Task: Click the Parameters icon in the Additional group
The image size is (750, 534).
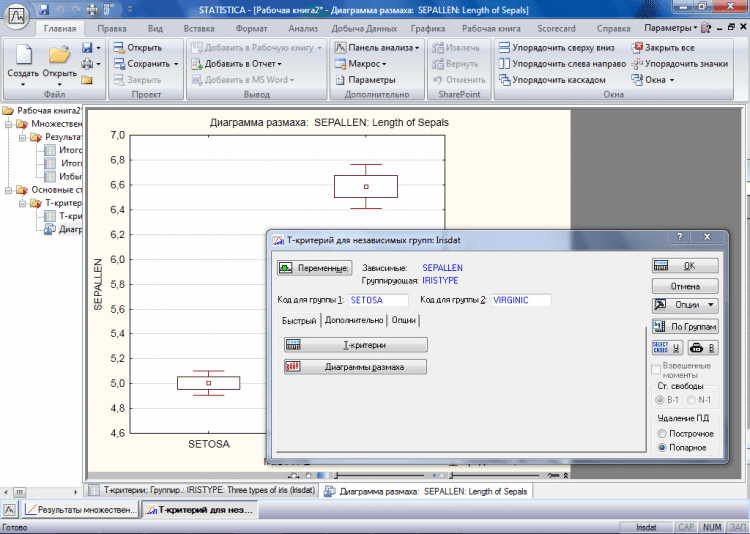Action: [340, 80]
